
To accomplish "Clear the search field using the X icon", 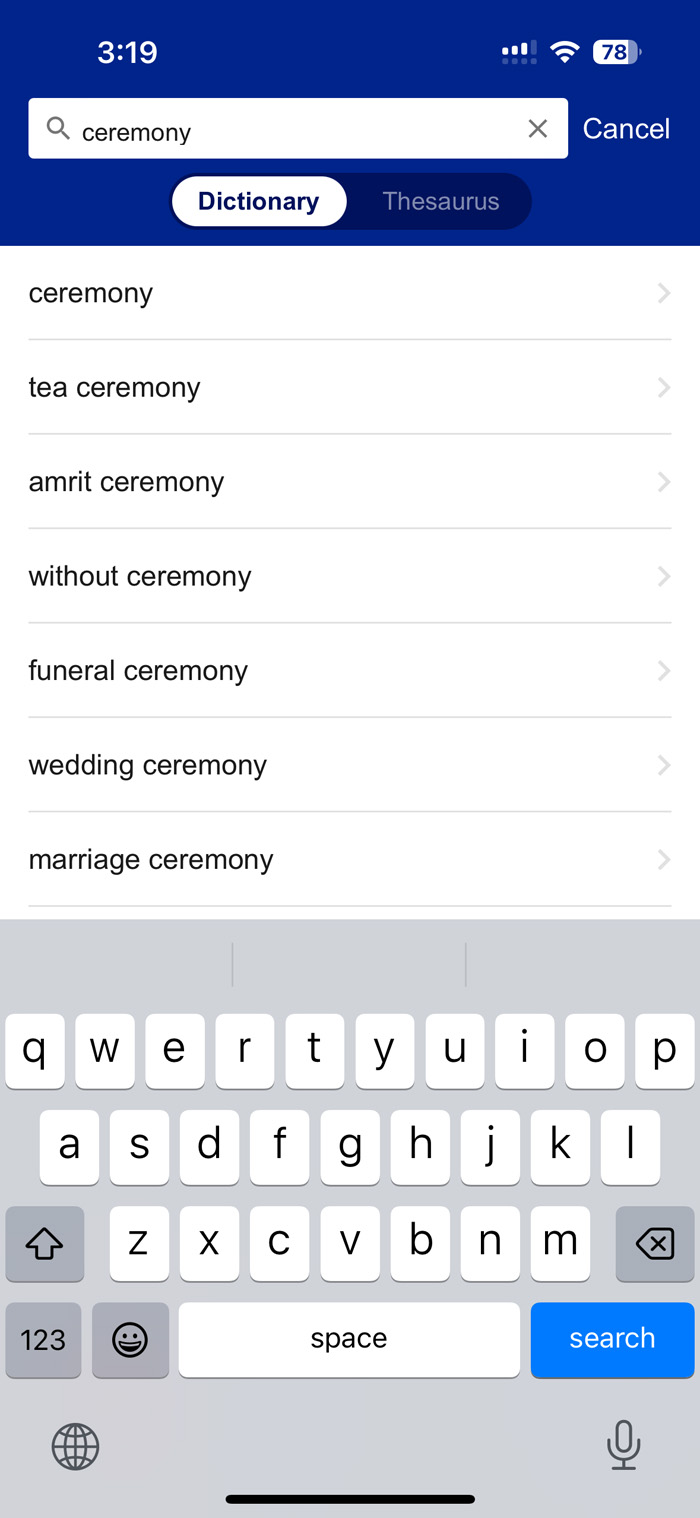I will [x=538, y=128].
